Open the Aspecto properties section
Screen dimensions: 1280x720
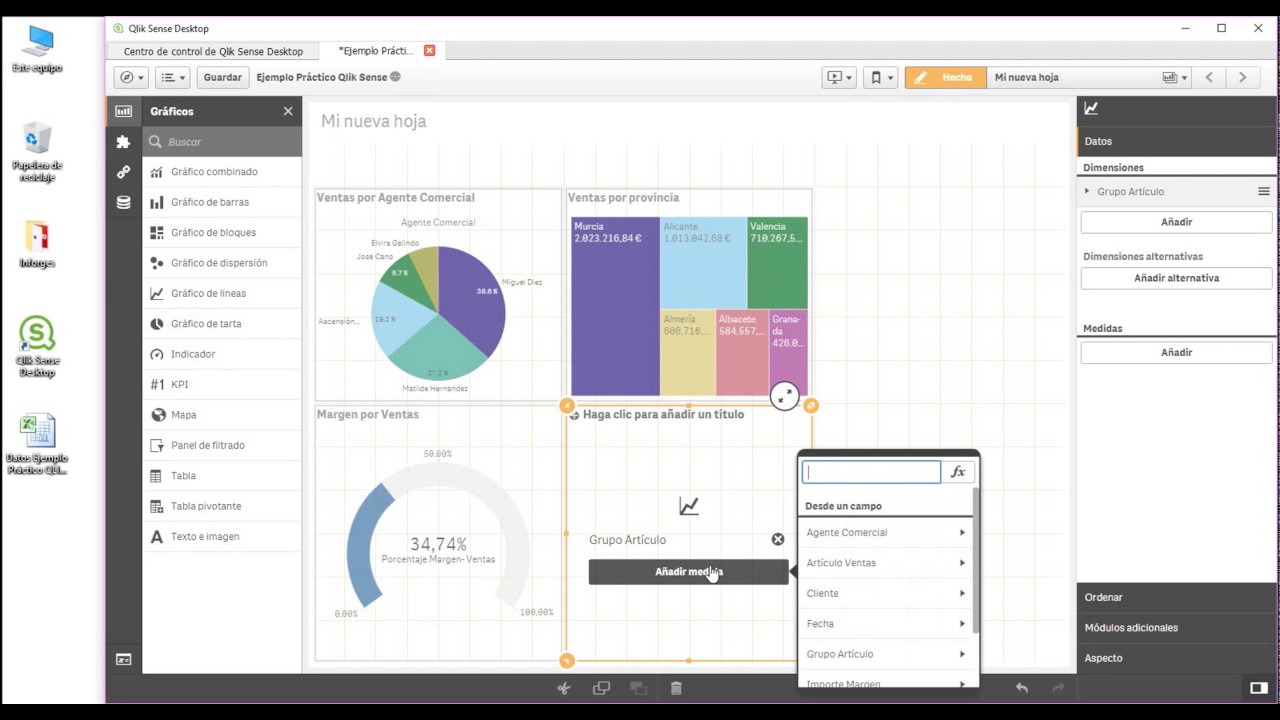coord(1176,658)
